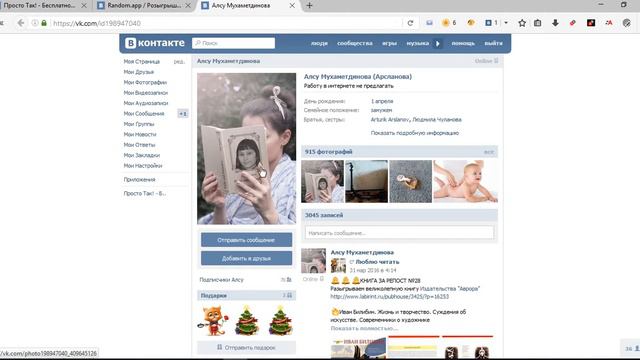
Task: Switch to the Просто Так tab
Action: 40,6
